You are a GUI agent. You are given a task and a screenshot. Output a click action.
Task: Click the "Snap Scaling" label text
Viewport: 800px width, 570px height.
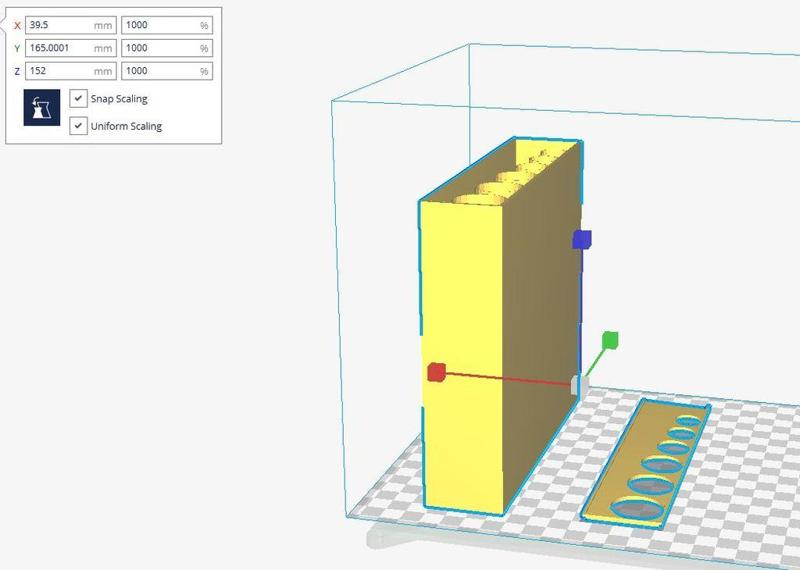tap(119, 99)
